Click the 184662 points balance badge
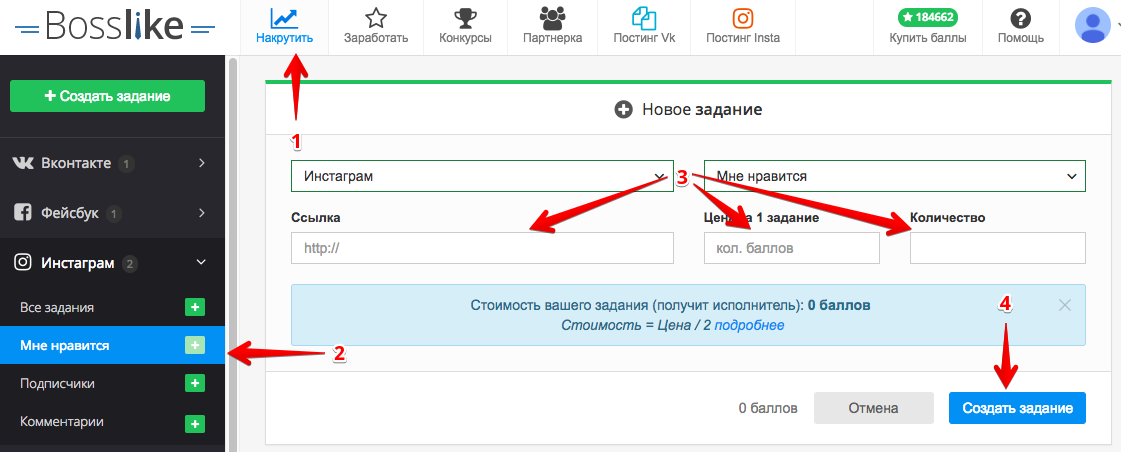Viewport: 1121px width, 452px height. tap(927, 16)
